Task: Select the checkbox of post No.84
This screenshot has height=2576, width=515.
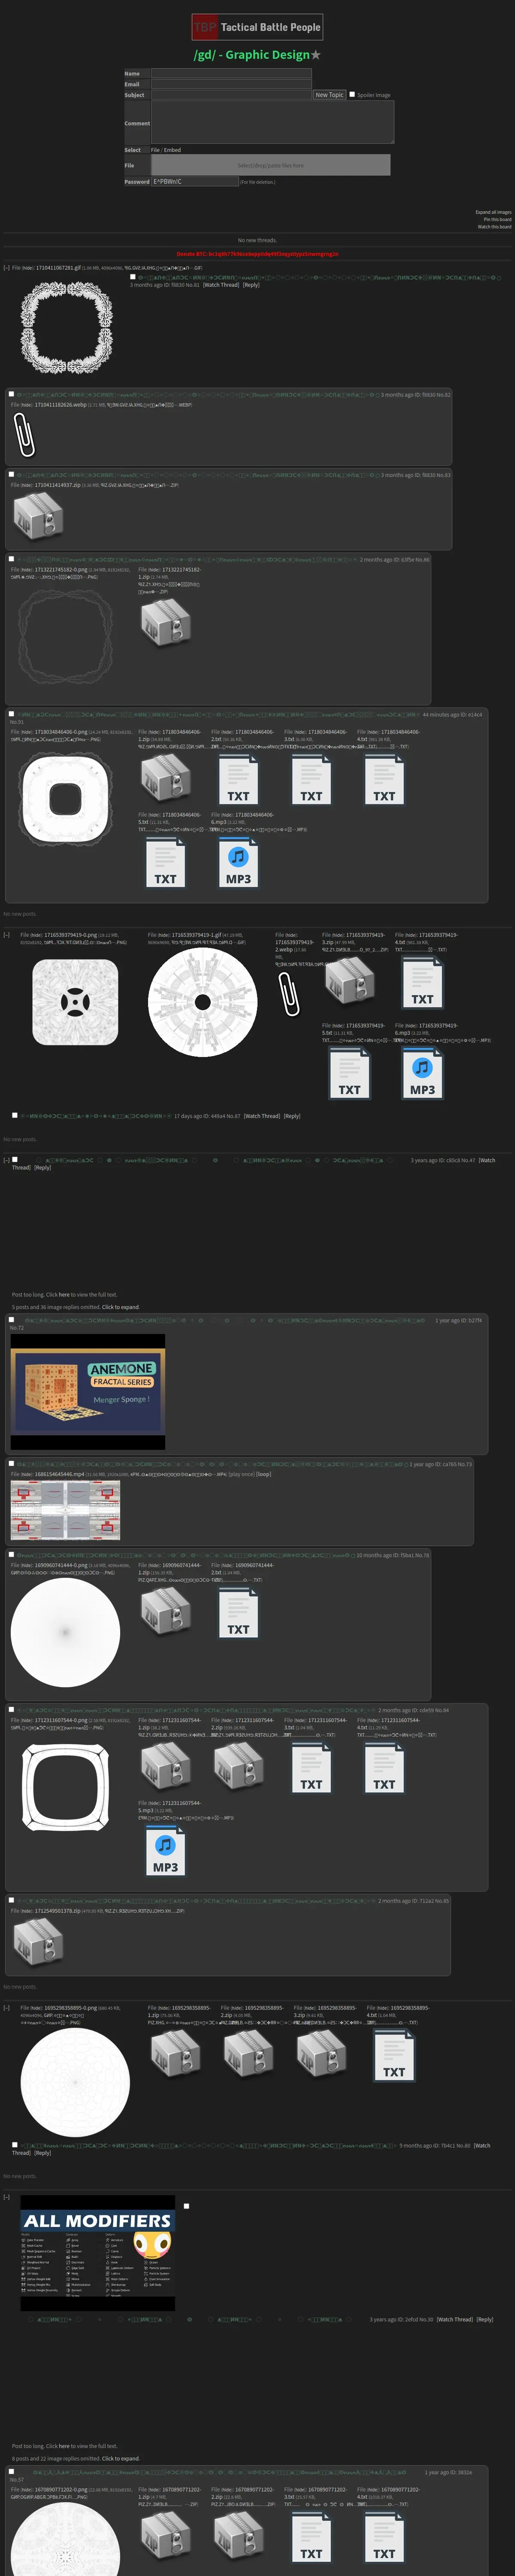Action: pyautogui.click(x=12, y=1709)
